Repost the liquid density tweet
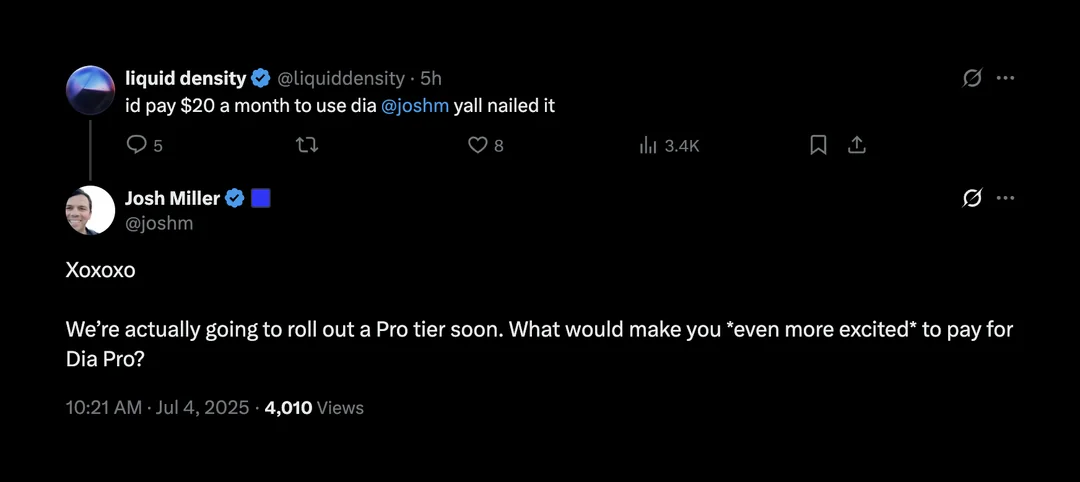This screenshot has height=482, width=1080. (x=307, y=145)
